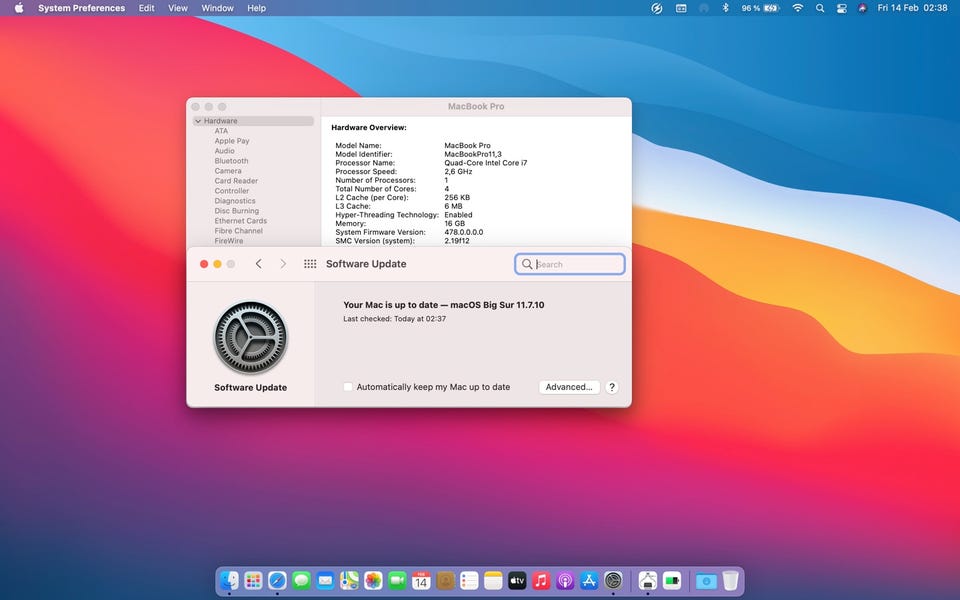Image resolution: width=960 pixels, height=600 pixels.
Task: Select Disc Burning in sidebar
Action: click(237, 211)
